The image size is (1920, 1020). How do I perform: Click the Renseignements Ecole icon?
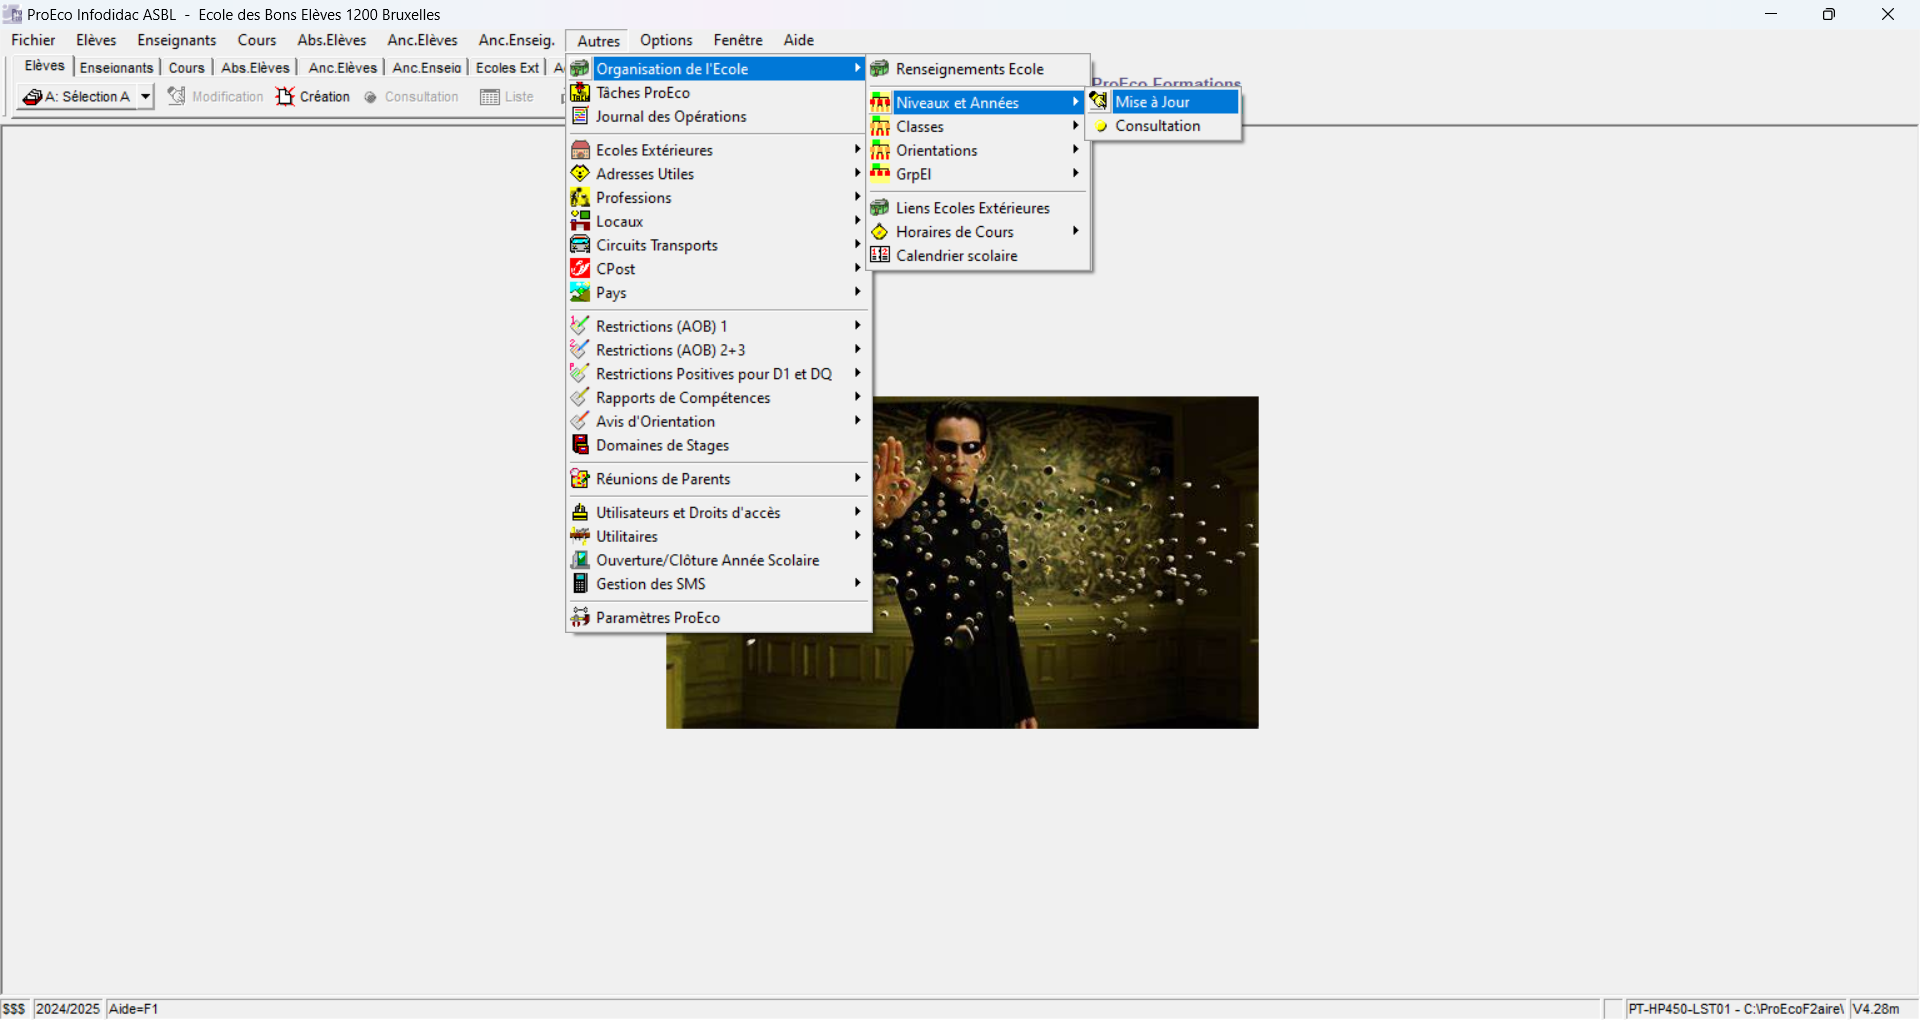(880, 69)
